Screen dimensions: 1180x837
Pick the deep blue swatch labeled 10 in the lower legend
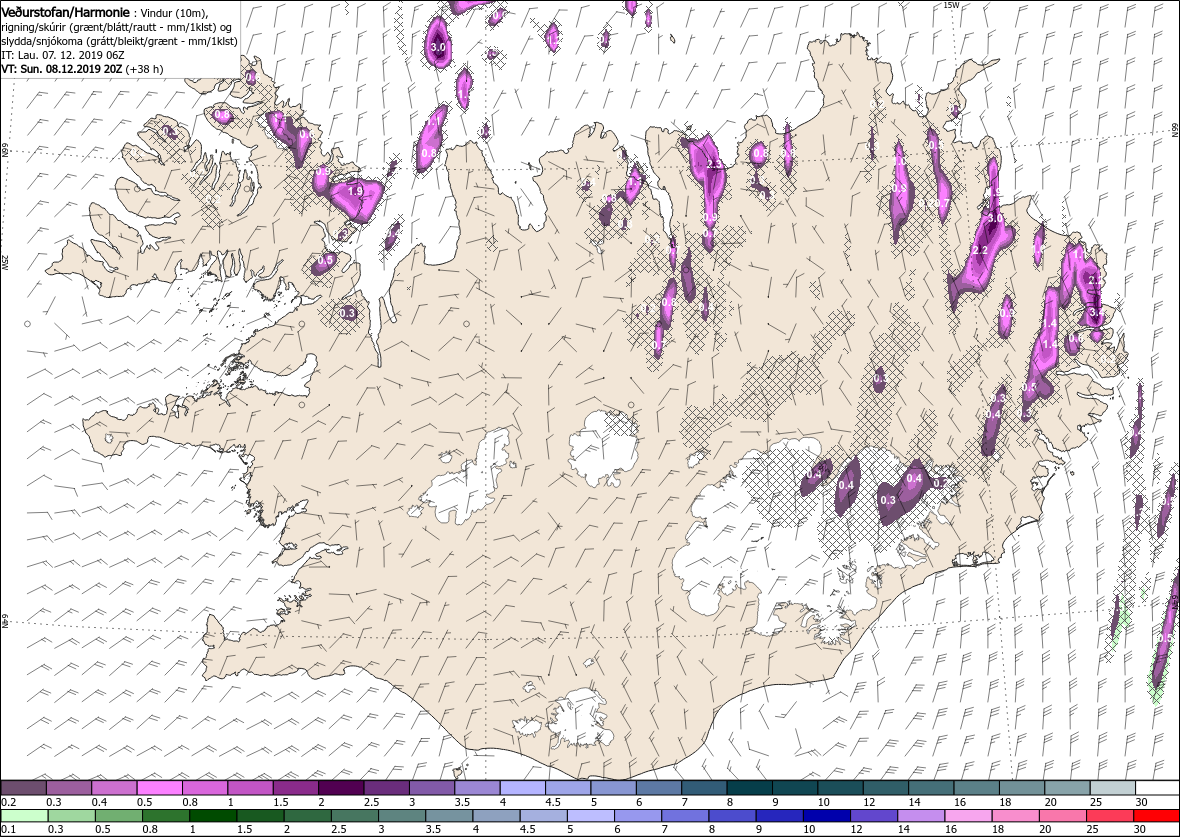click(826, 816)
